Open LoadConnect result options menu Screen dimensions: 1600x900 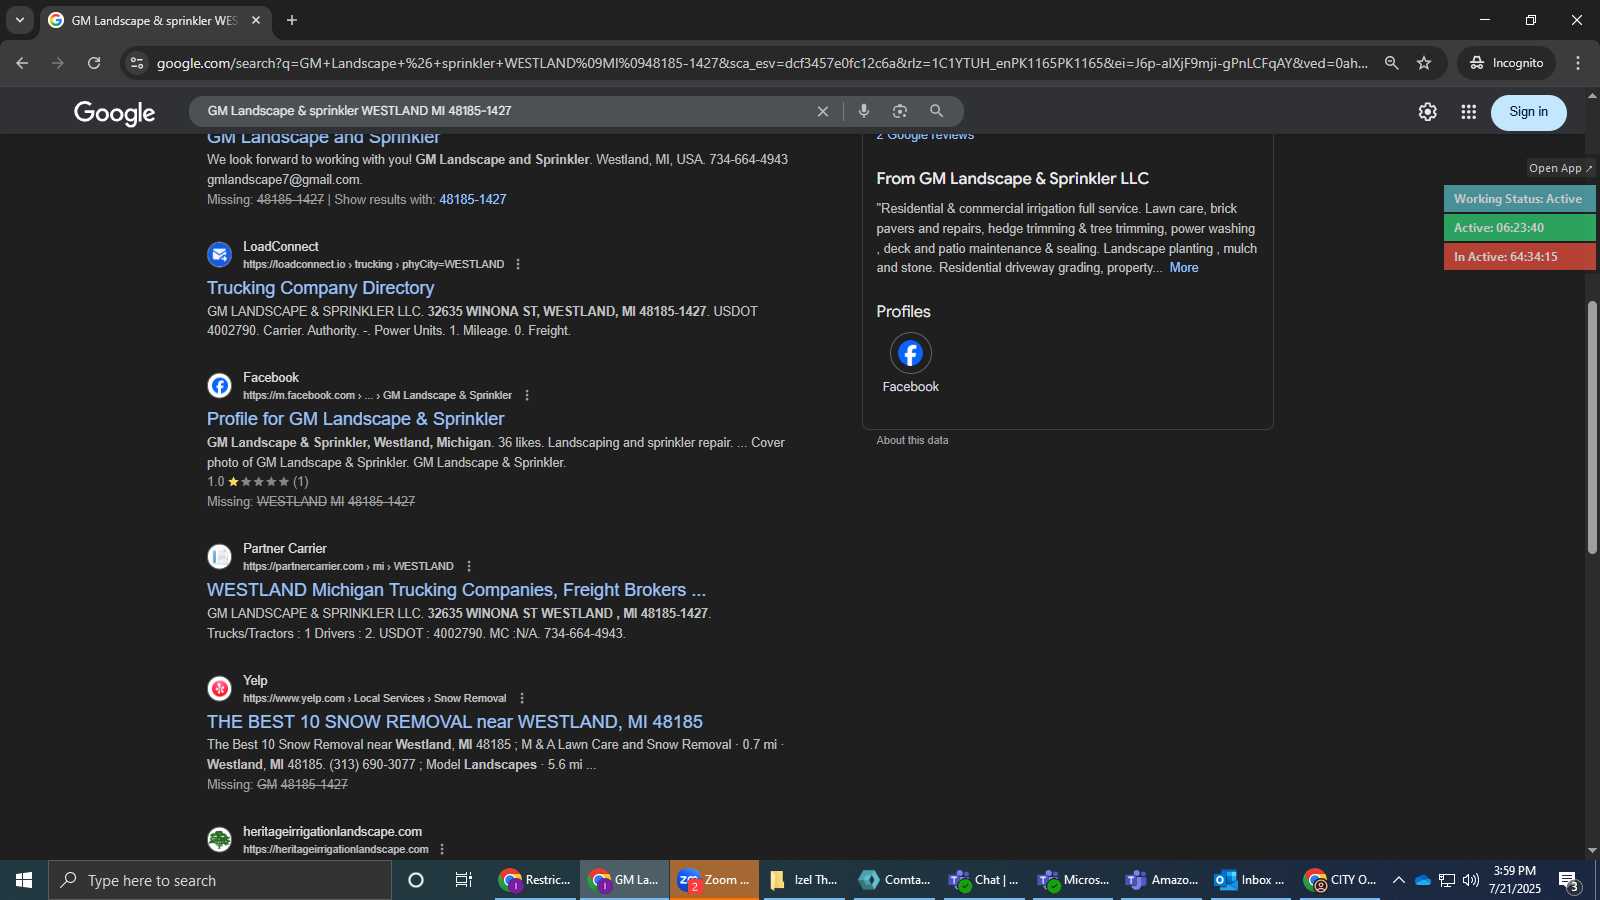coord(518,265)
